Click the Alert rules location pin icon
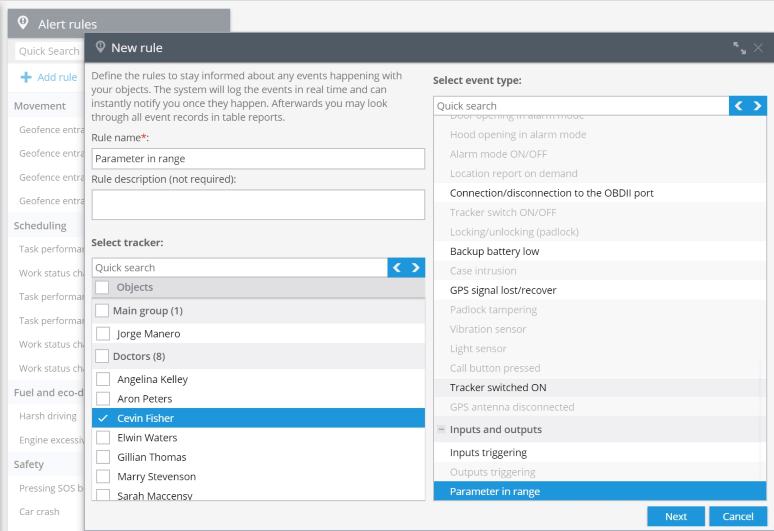 coord(23,23)
